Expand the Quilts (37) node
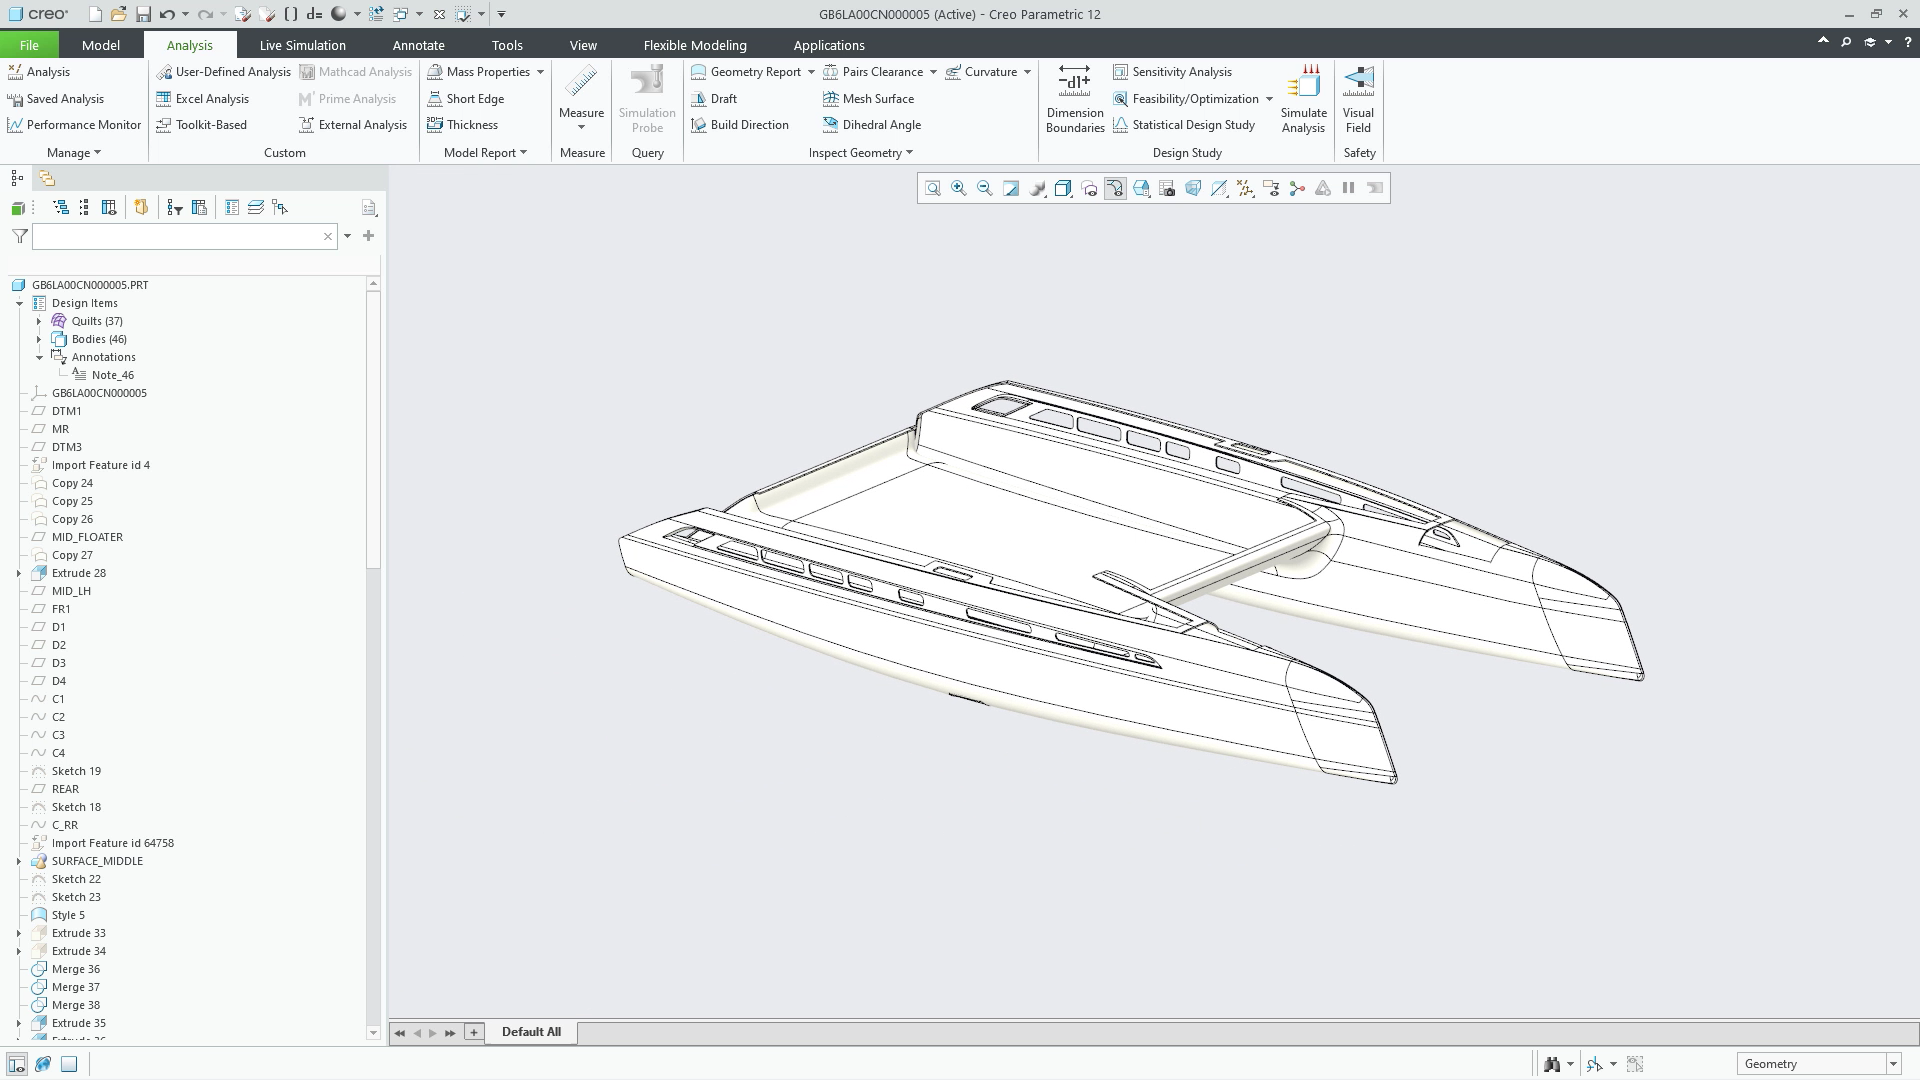The height and width of the screenshot is (1080, 1920). [39, 321]
